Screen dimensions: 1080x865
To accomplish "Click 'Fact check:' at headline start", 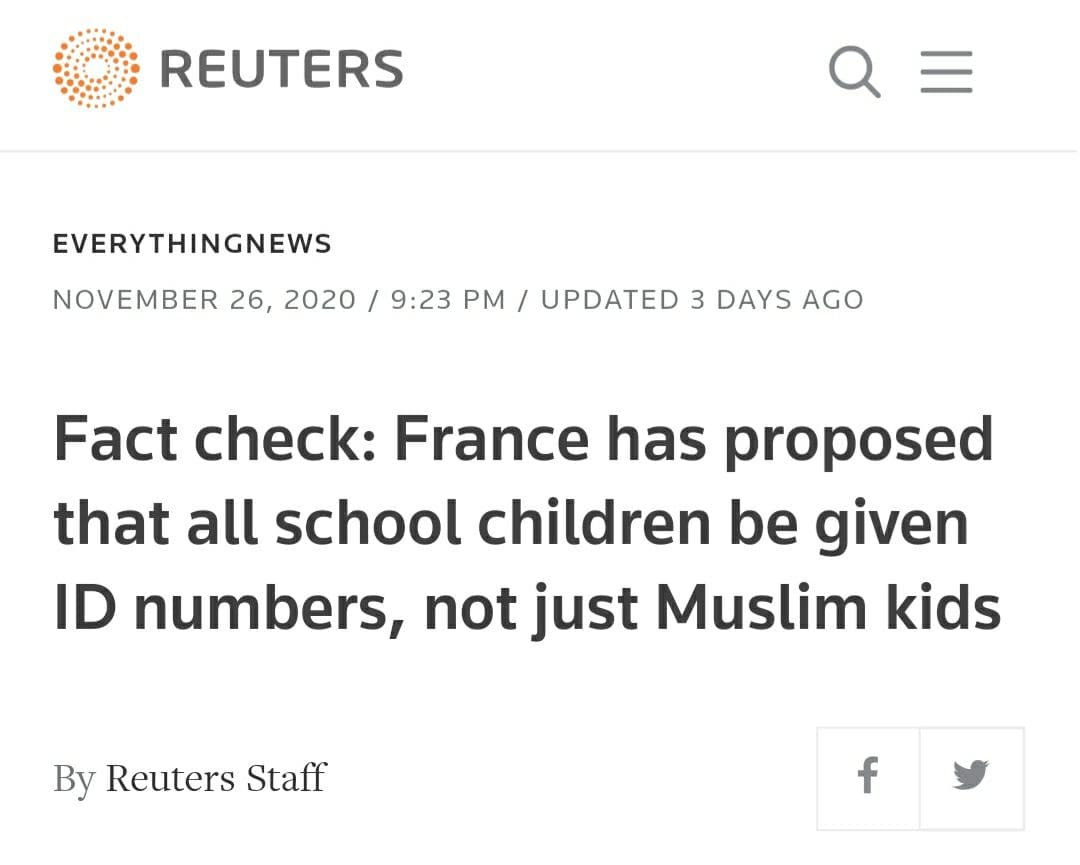I will pos(216,439).
